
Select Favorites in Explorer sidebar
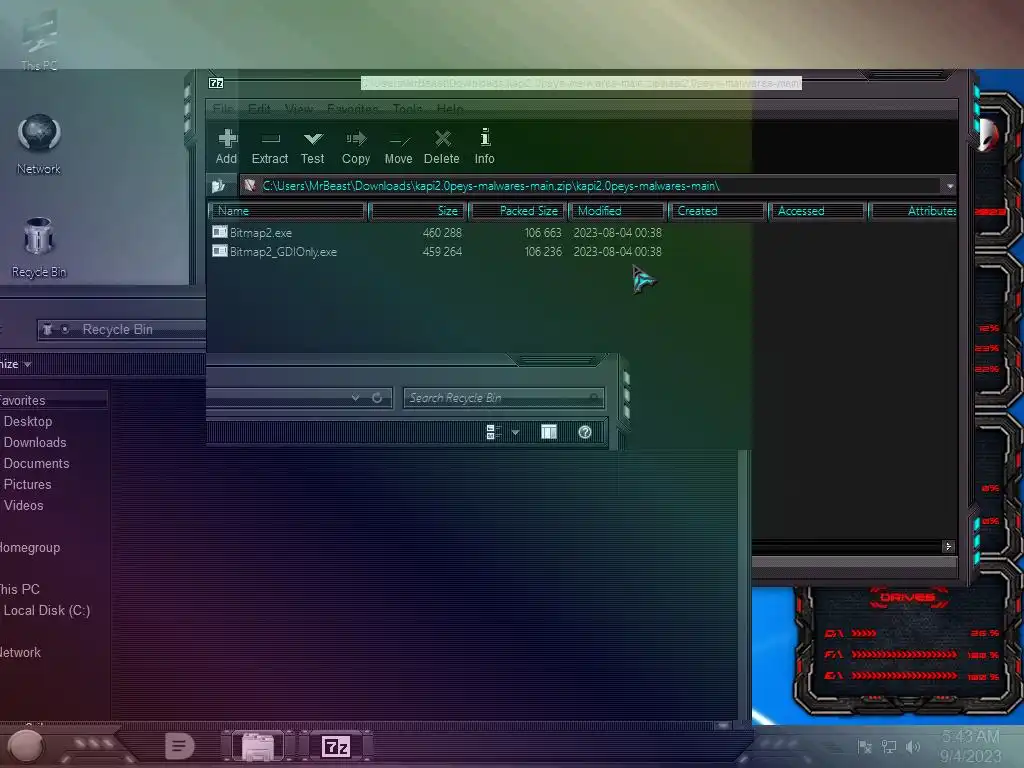pos(22,400)
